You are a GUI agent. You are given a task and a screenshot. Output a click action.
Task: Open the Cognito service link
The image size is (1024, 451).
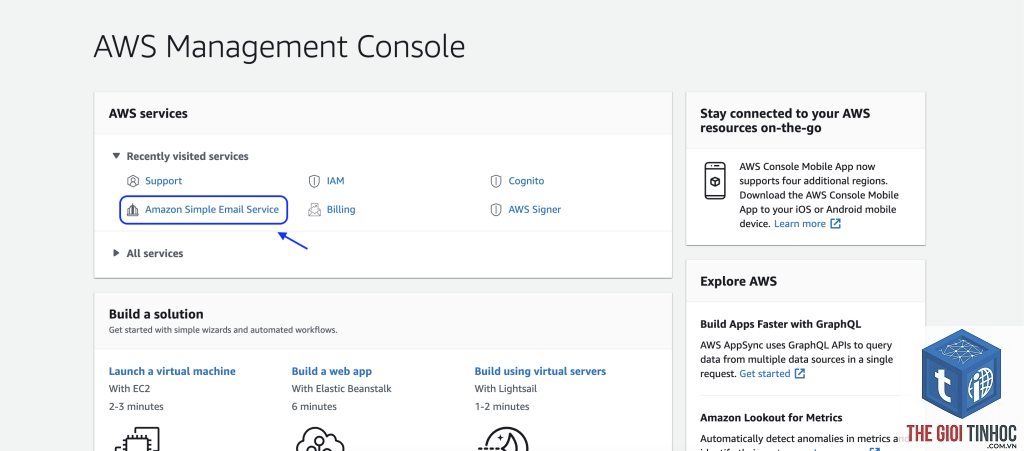coord(526,181)
